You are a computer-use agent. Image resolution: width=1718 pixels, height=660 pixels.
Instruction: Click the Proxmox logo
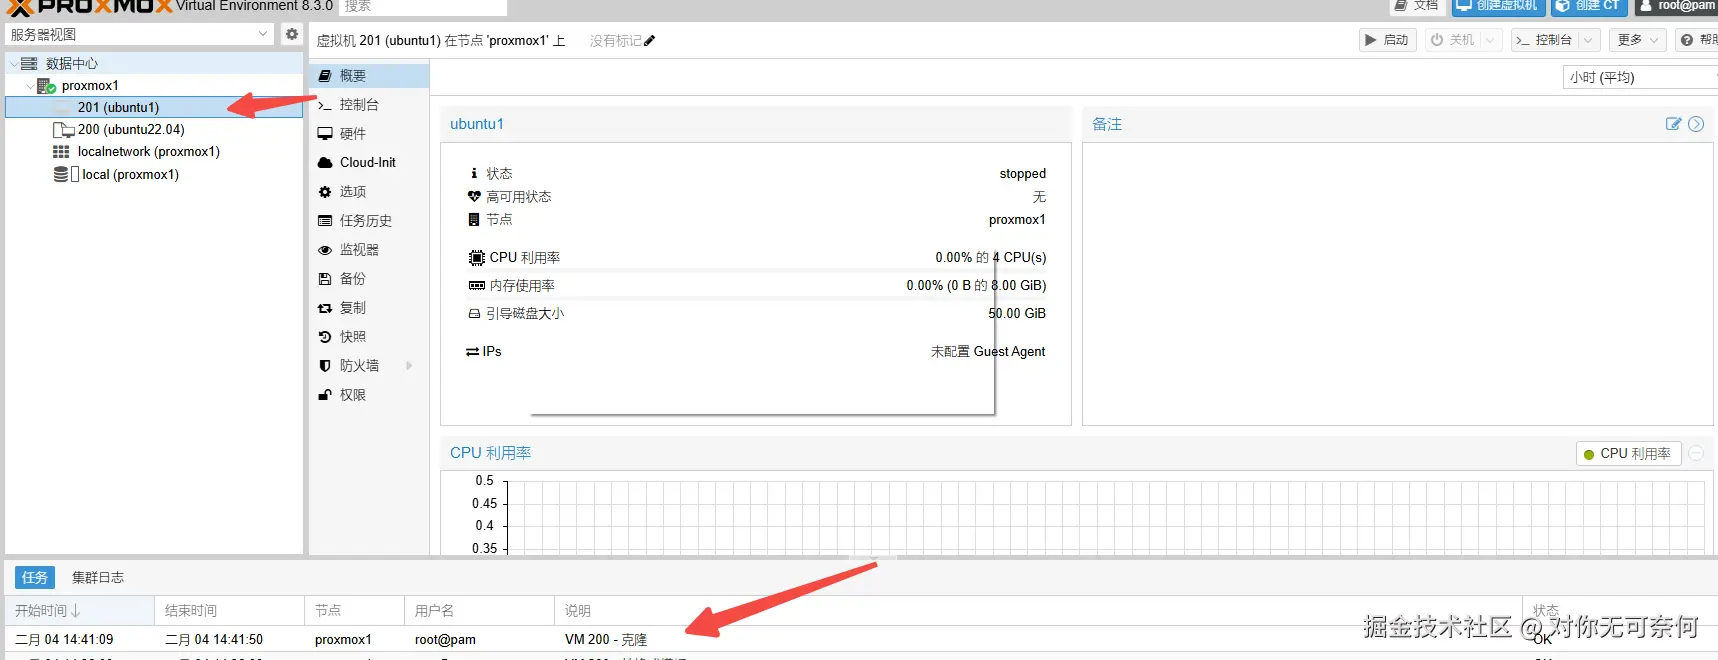coord(90,8)
